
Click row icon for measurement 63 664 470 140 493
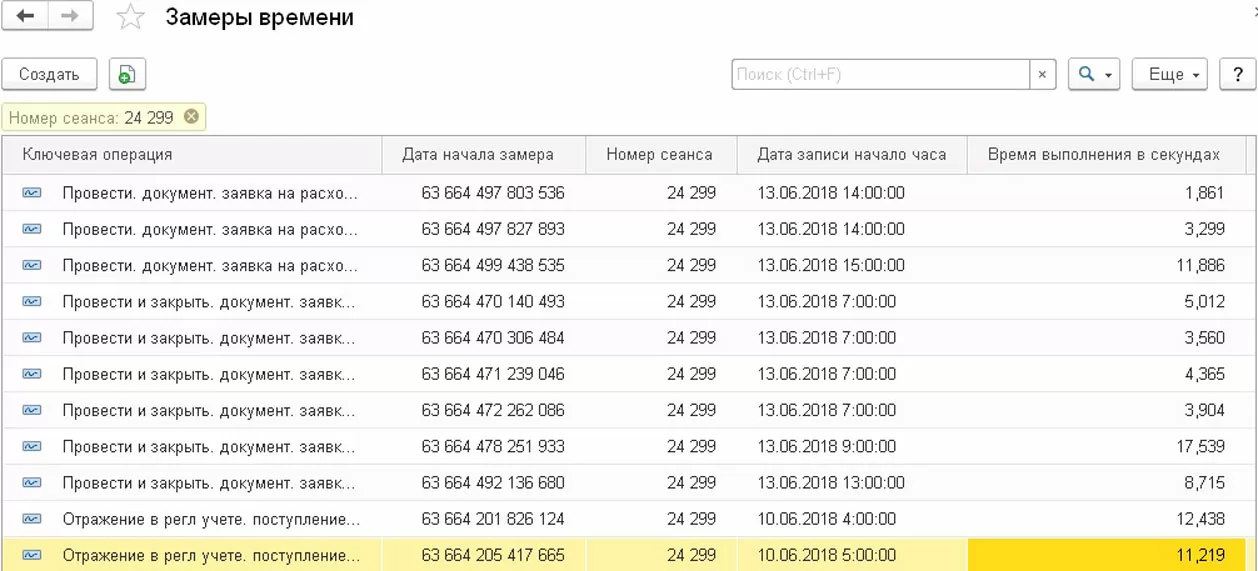tap(32, 301)
